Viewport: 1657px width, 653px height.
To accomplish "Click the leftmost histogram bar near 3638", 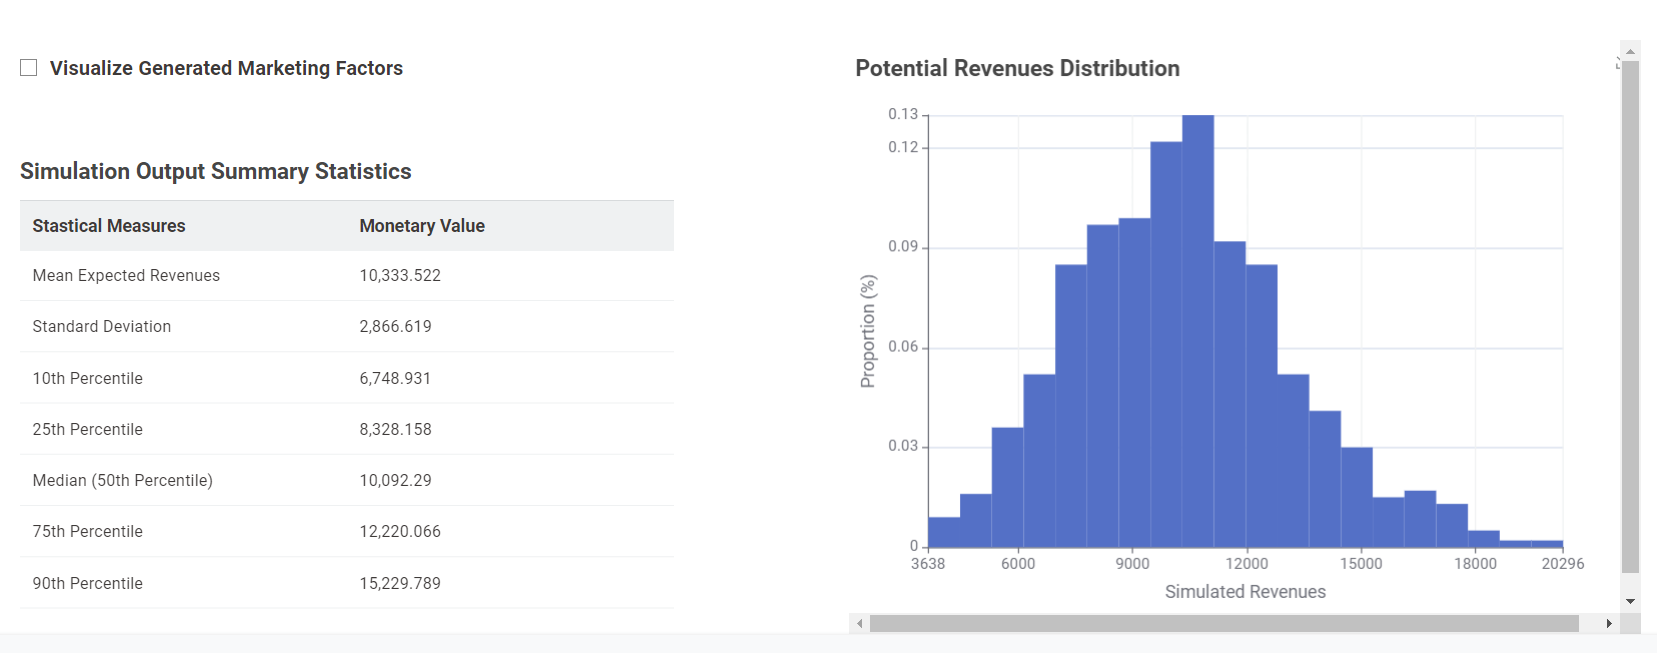I will click(x=944, y=532).
